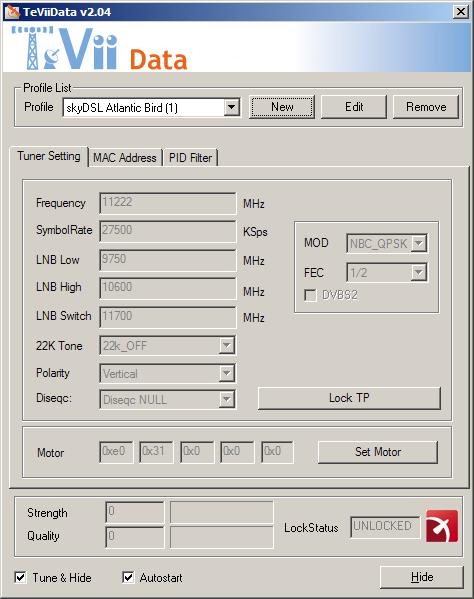Click the LNB Switch input field
The height and width of the screenshot is (599, 474).
[x=168, y=317]
